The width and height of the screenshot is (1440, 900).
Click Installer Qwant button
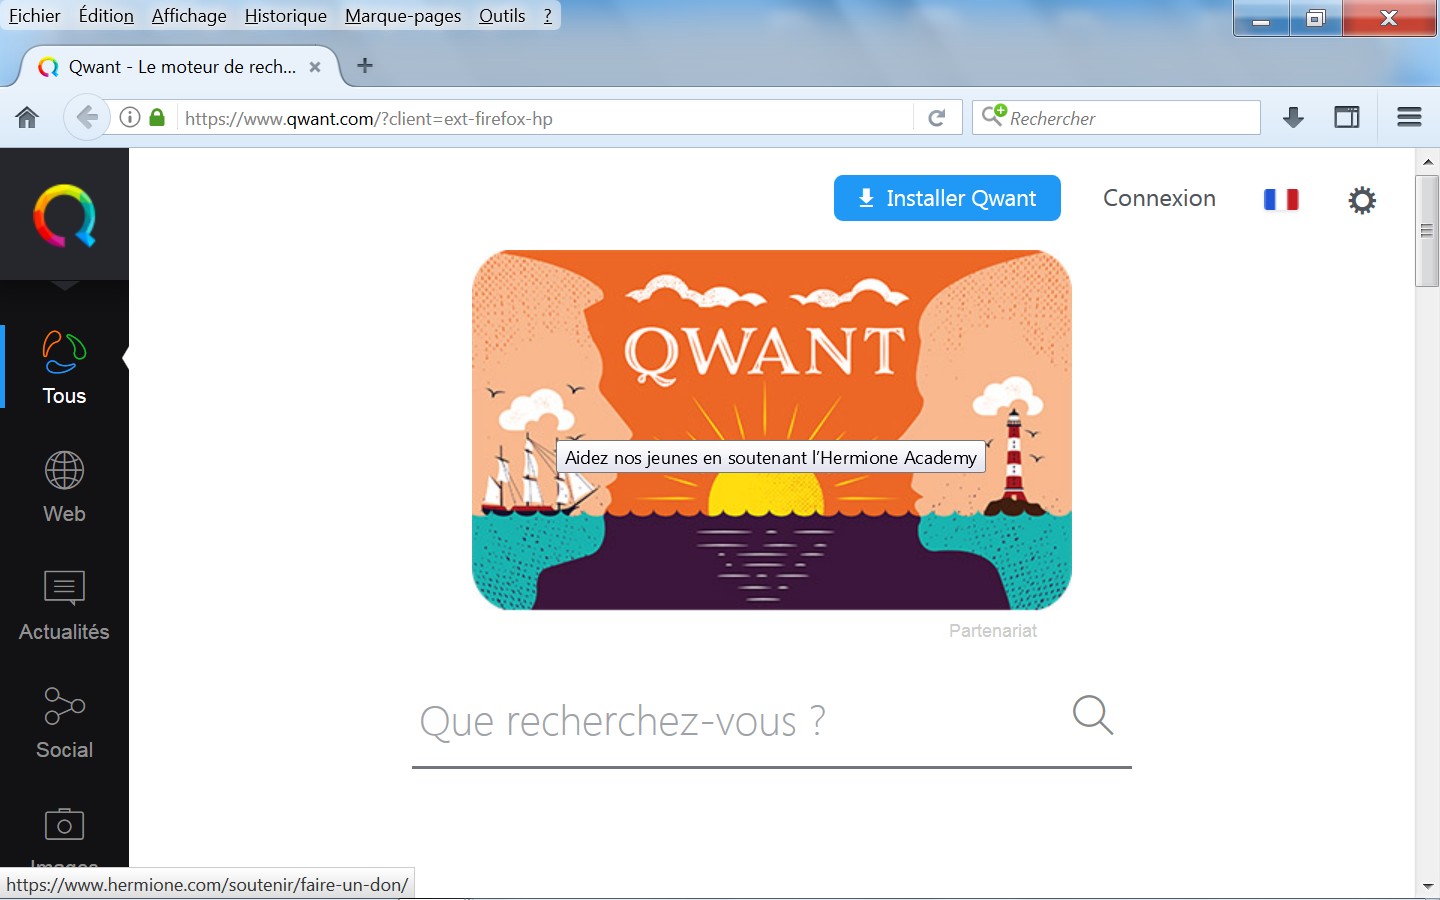point(947,198)
